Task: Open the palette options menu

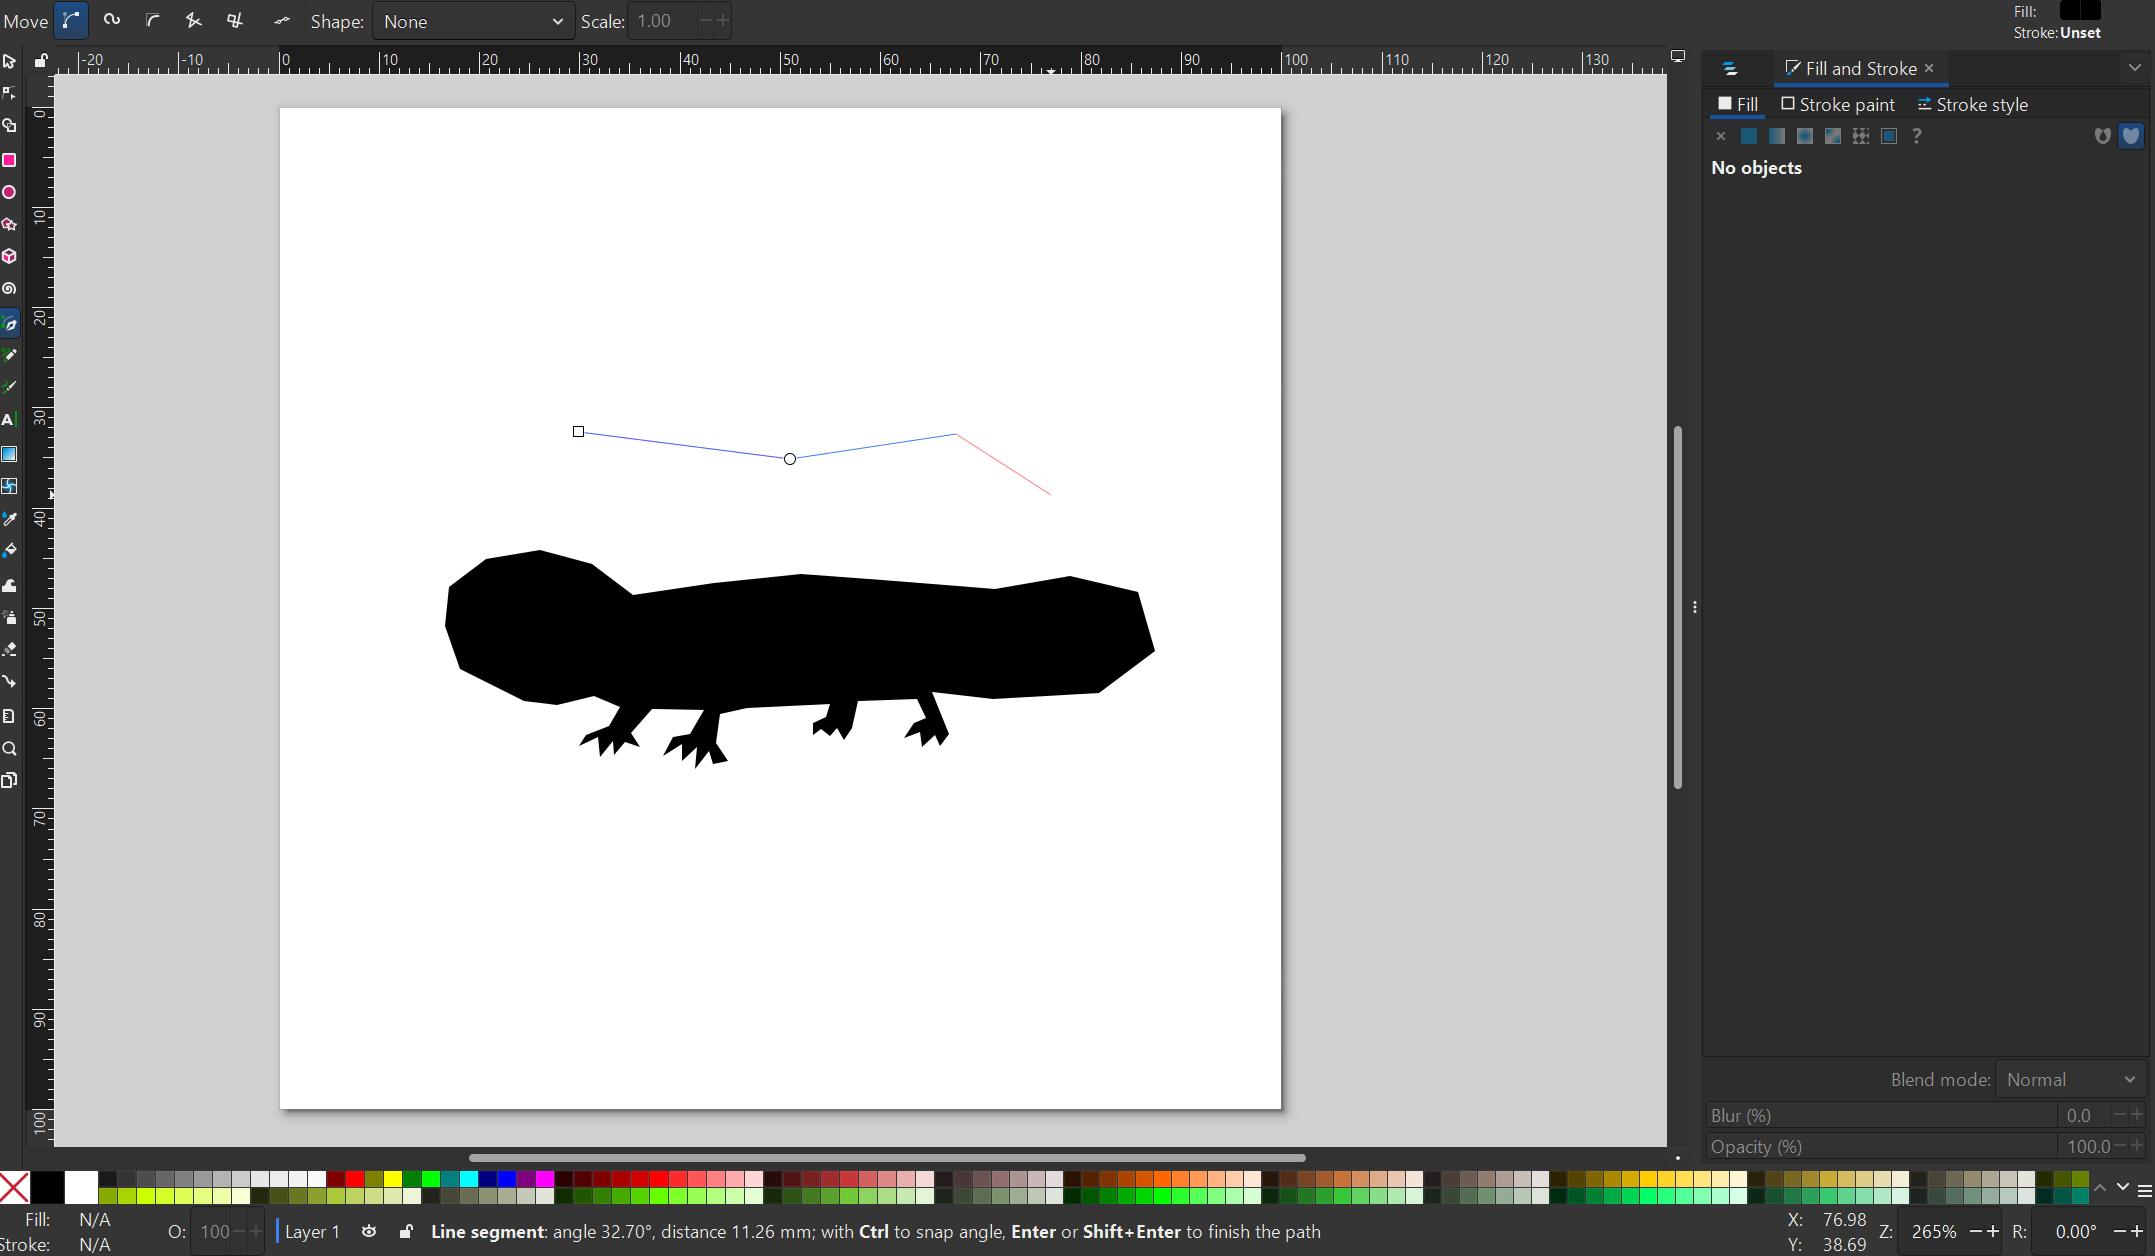Action: (2144, 1191)
